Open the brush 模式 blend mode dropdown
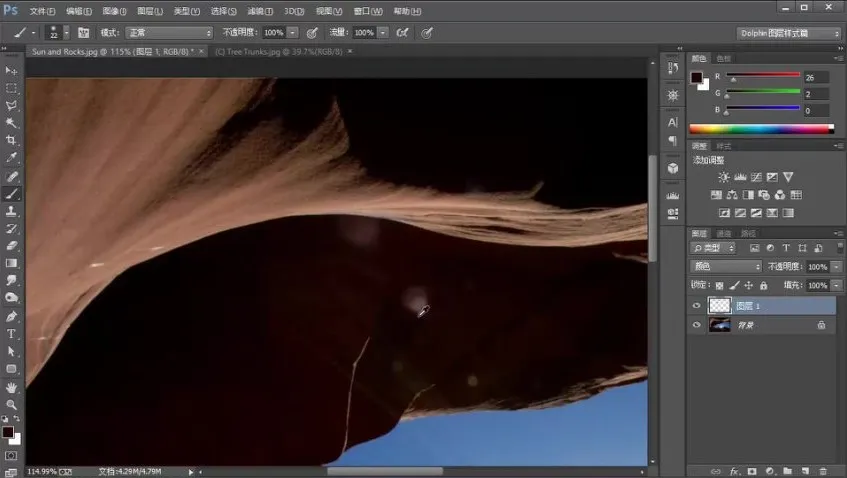The height and width of the screenshot is (478, 847). click(x=168, y=33)
